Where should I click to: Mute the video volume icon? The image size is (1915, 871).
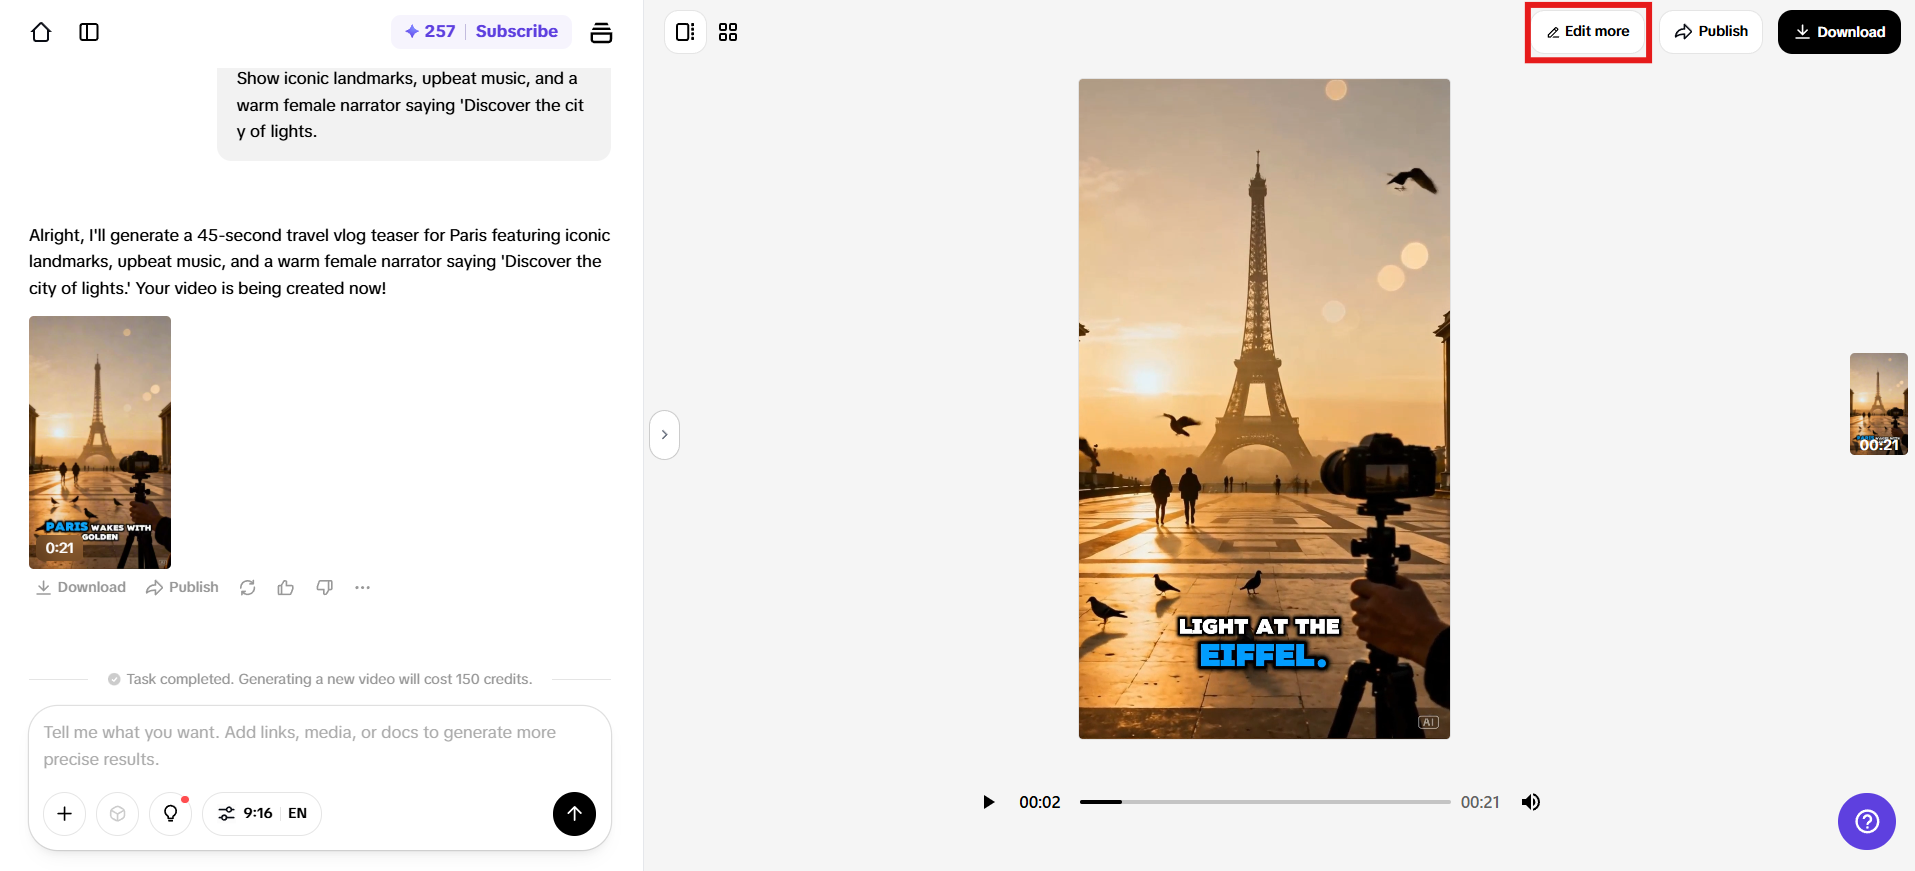click(x=1531, y=802)
